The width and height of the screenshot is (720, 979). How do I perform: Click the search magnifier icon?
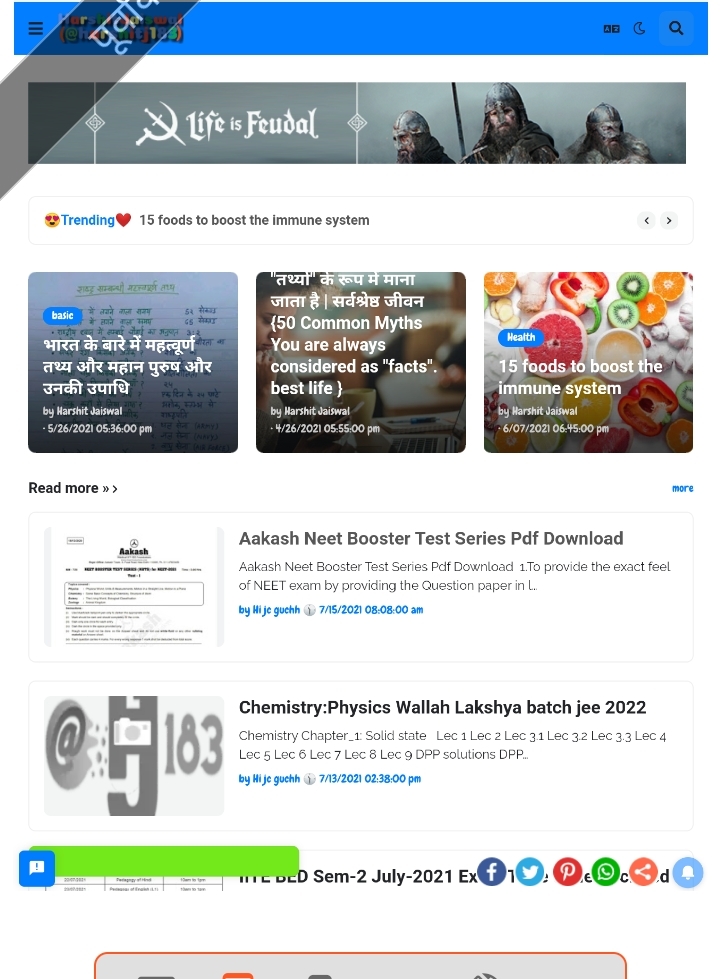[676, 29]
